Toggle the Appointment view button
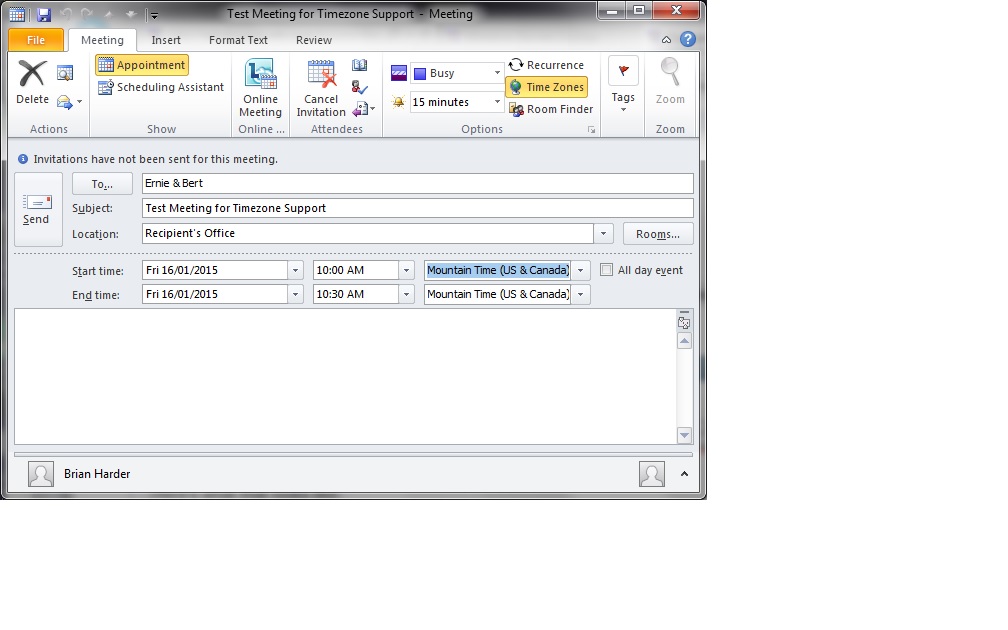Viewport: 1008px width, 630px height. tap(142, 65)
